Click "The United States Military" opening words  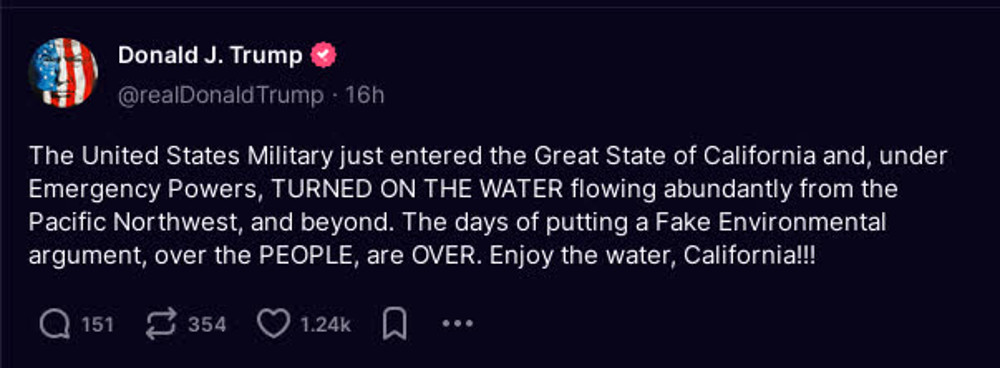pos(180,156)
